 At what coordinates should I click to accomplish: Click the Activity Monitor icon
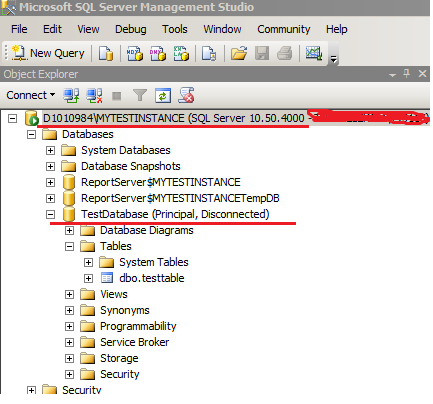314,53
